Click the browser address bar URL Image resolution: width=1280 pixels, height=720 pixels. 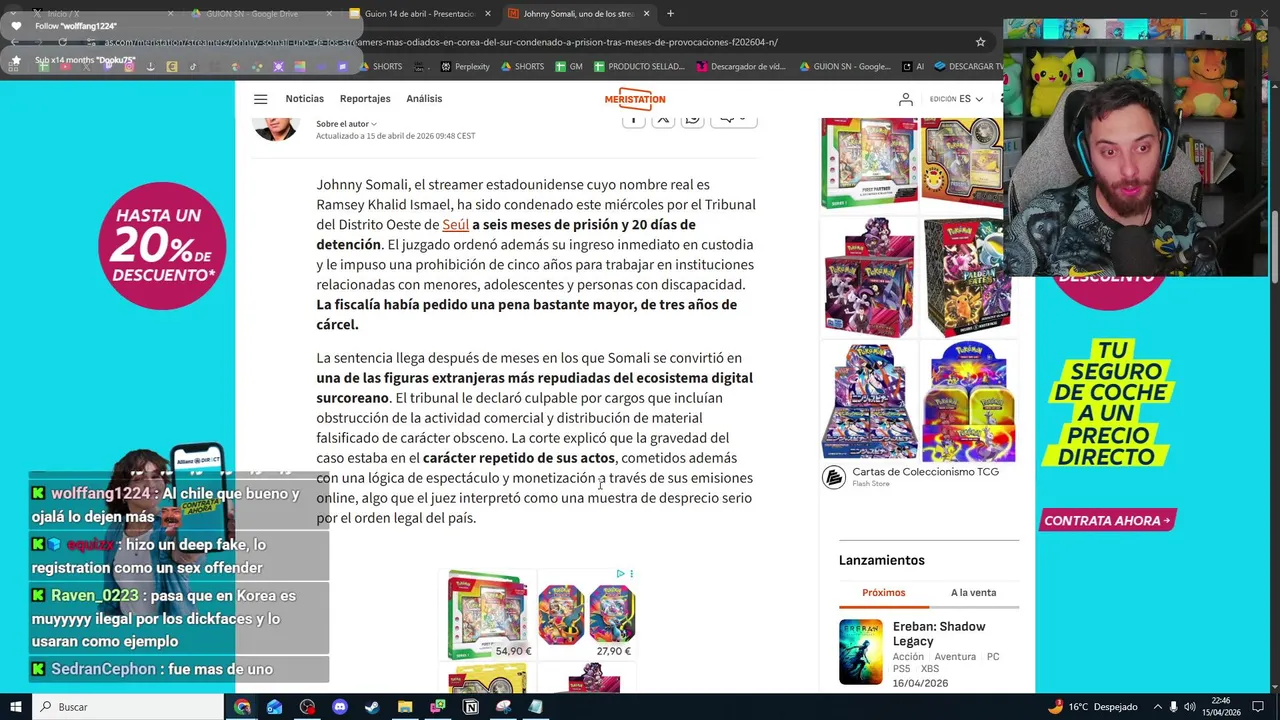click(x=440, y=42)
